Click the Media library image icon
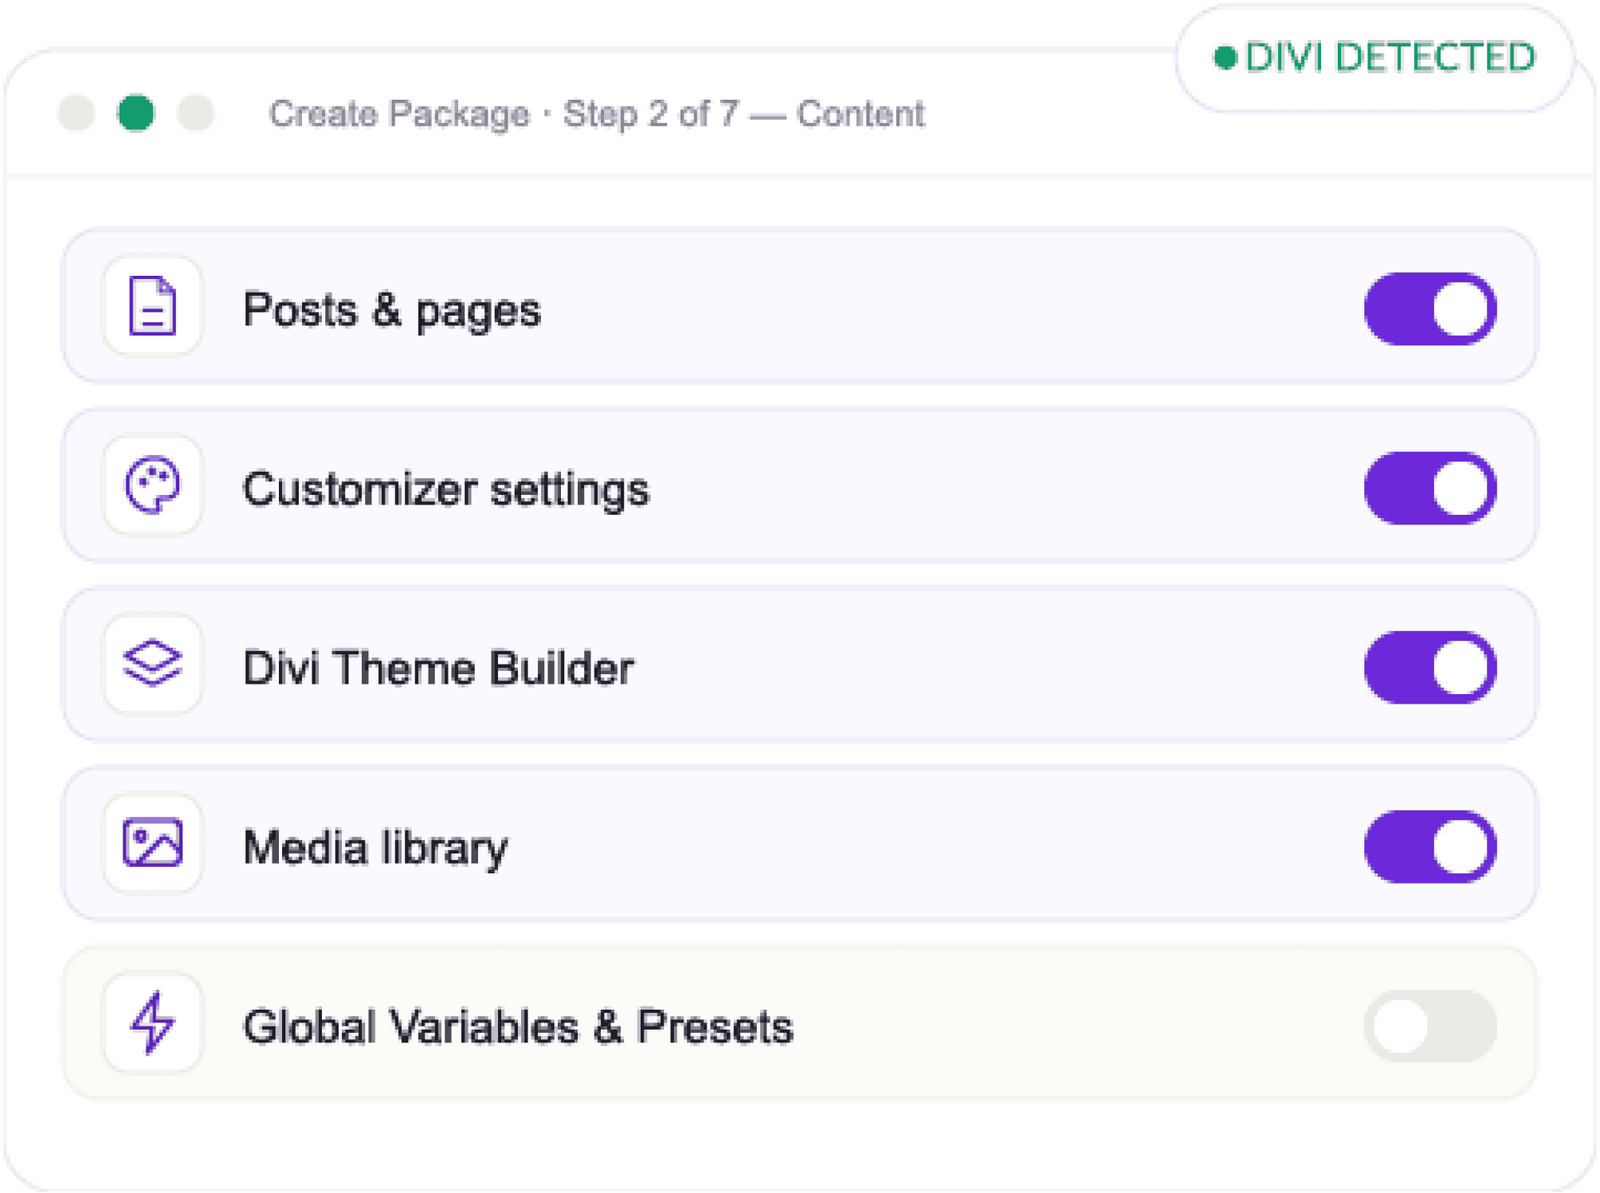 coord(152,843)
